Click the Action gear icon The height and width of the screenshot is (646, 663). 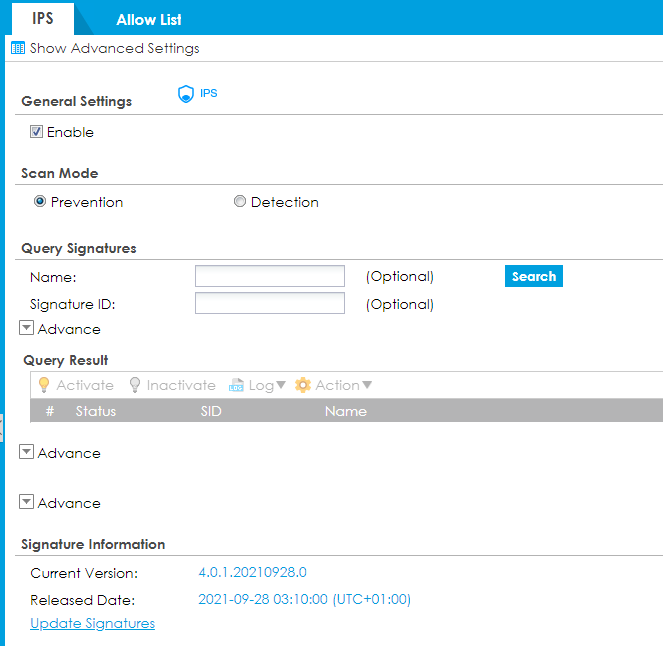click(303, 385)
